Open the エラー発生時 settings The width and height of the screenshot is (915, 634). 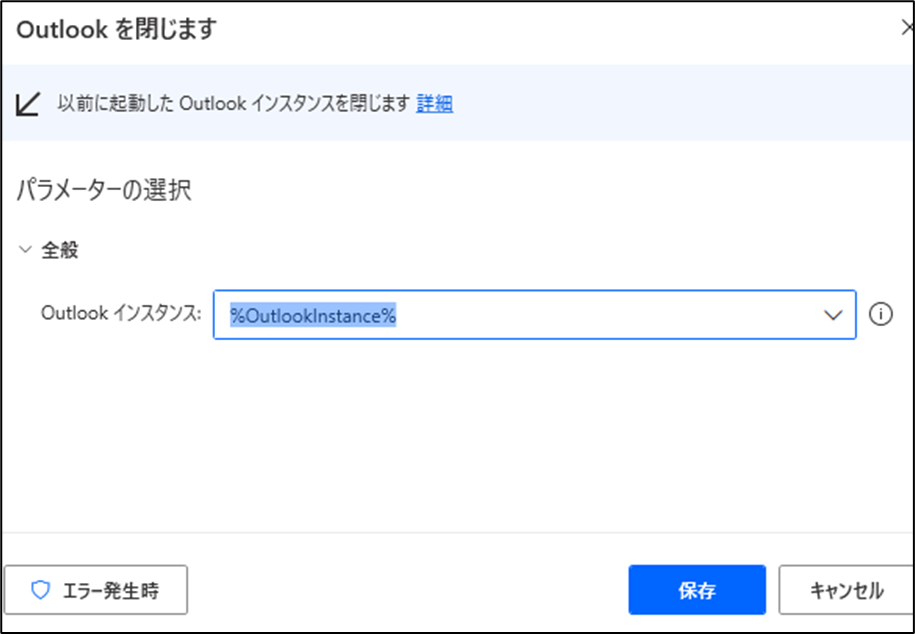[96, 590]
